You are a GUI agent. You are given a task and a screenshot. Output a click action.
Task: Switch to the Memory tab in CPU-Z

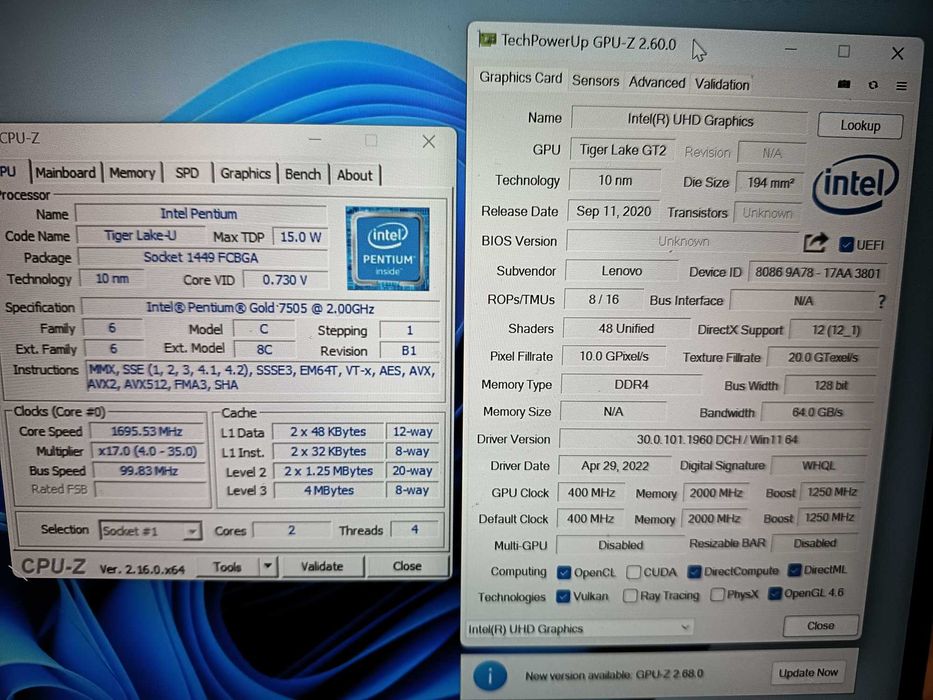(132, 173)
